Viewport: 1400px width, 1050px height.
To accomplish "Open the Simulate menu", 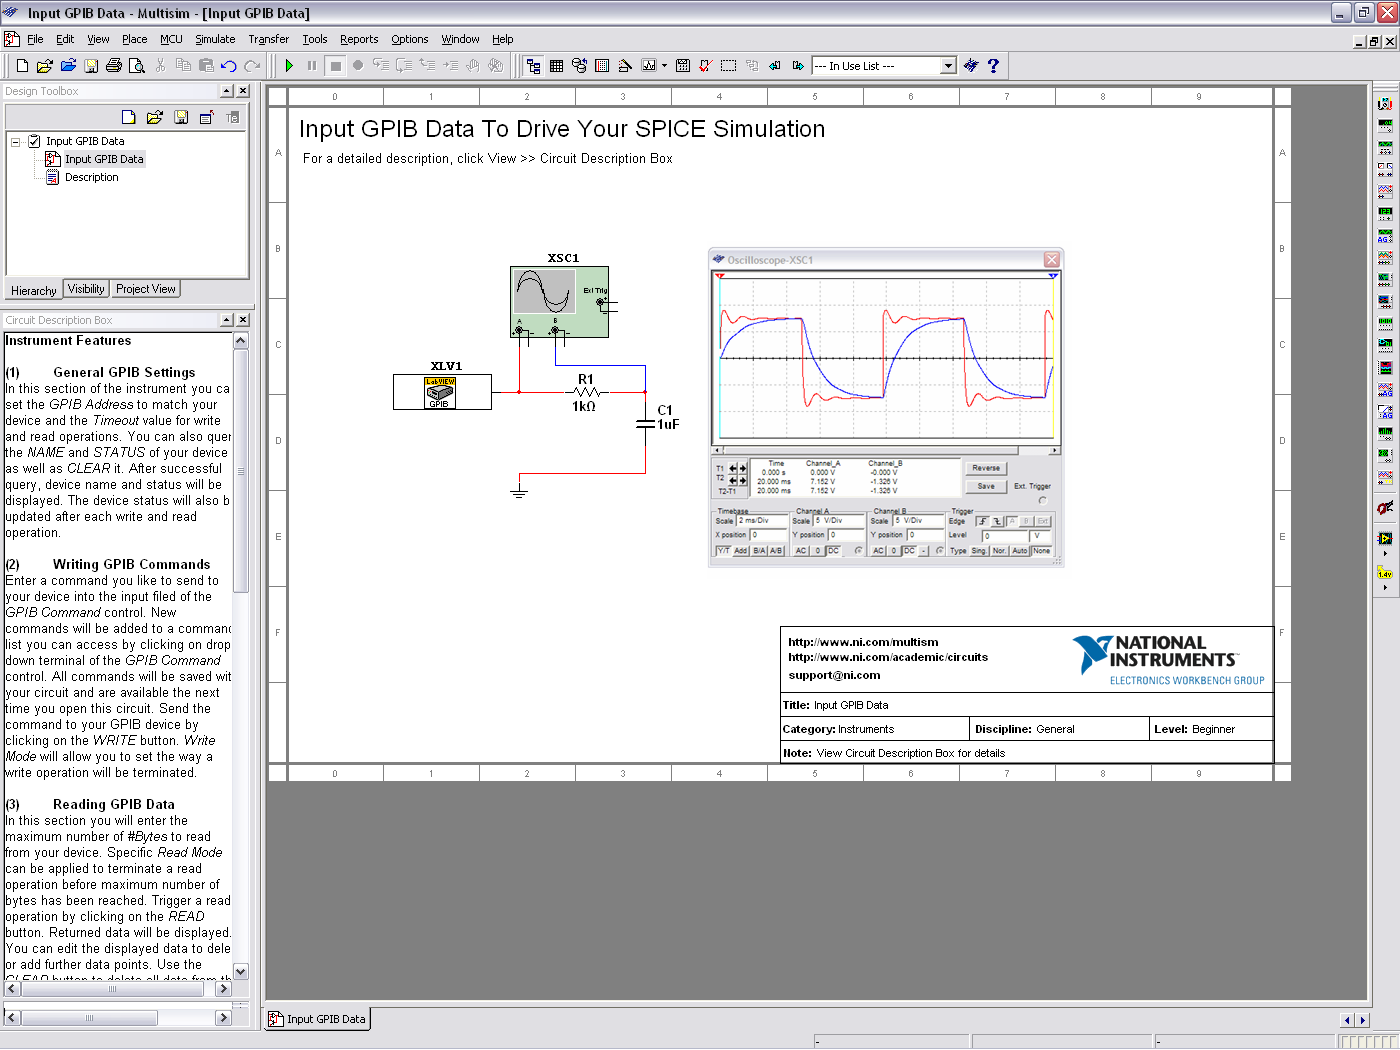I will [215, 39].
